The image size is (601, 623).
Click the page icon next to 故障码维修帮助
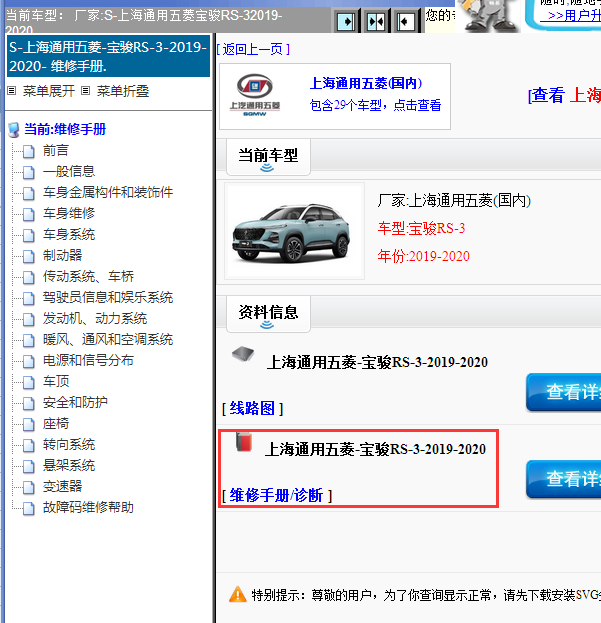coord(28,509)
